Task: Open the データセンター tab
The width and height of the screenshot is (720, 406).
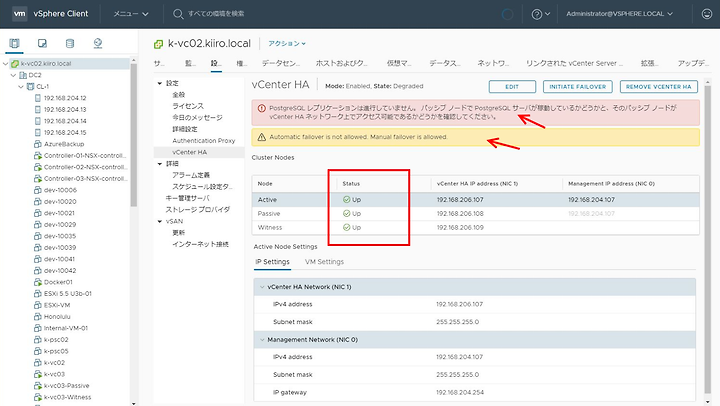Action: click(x=281, y=63)
